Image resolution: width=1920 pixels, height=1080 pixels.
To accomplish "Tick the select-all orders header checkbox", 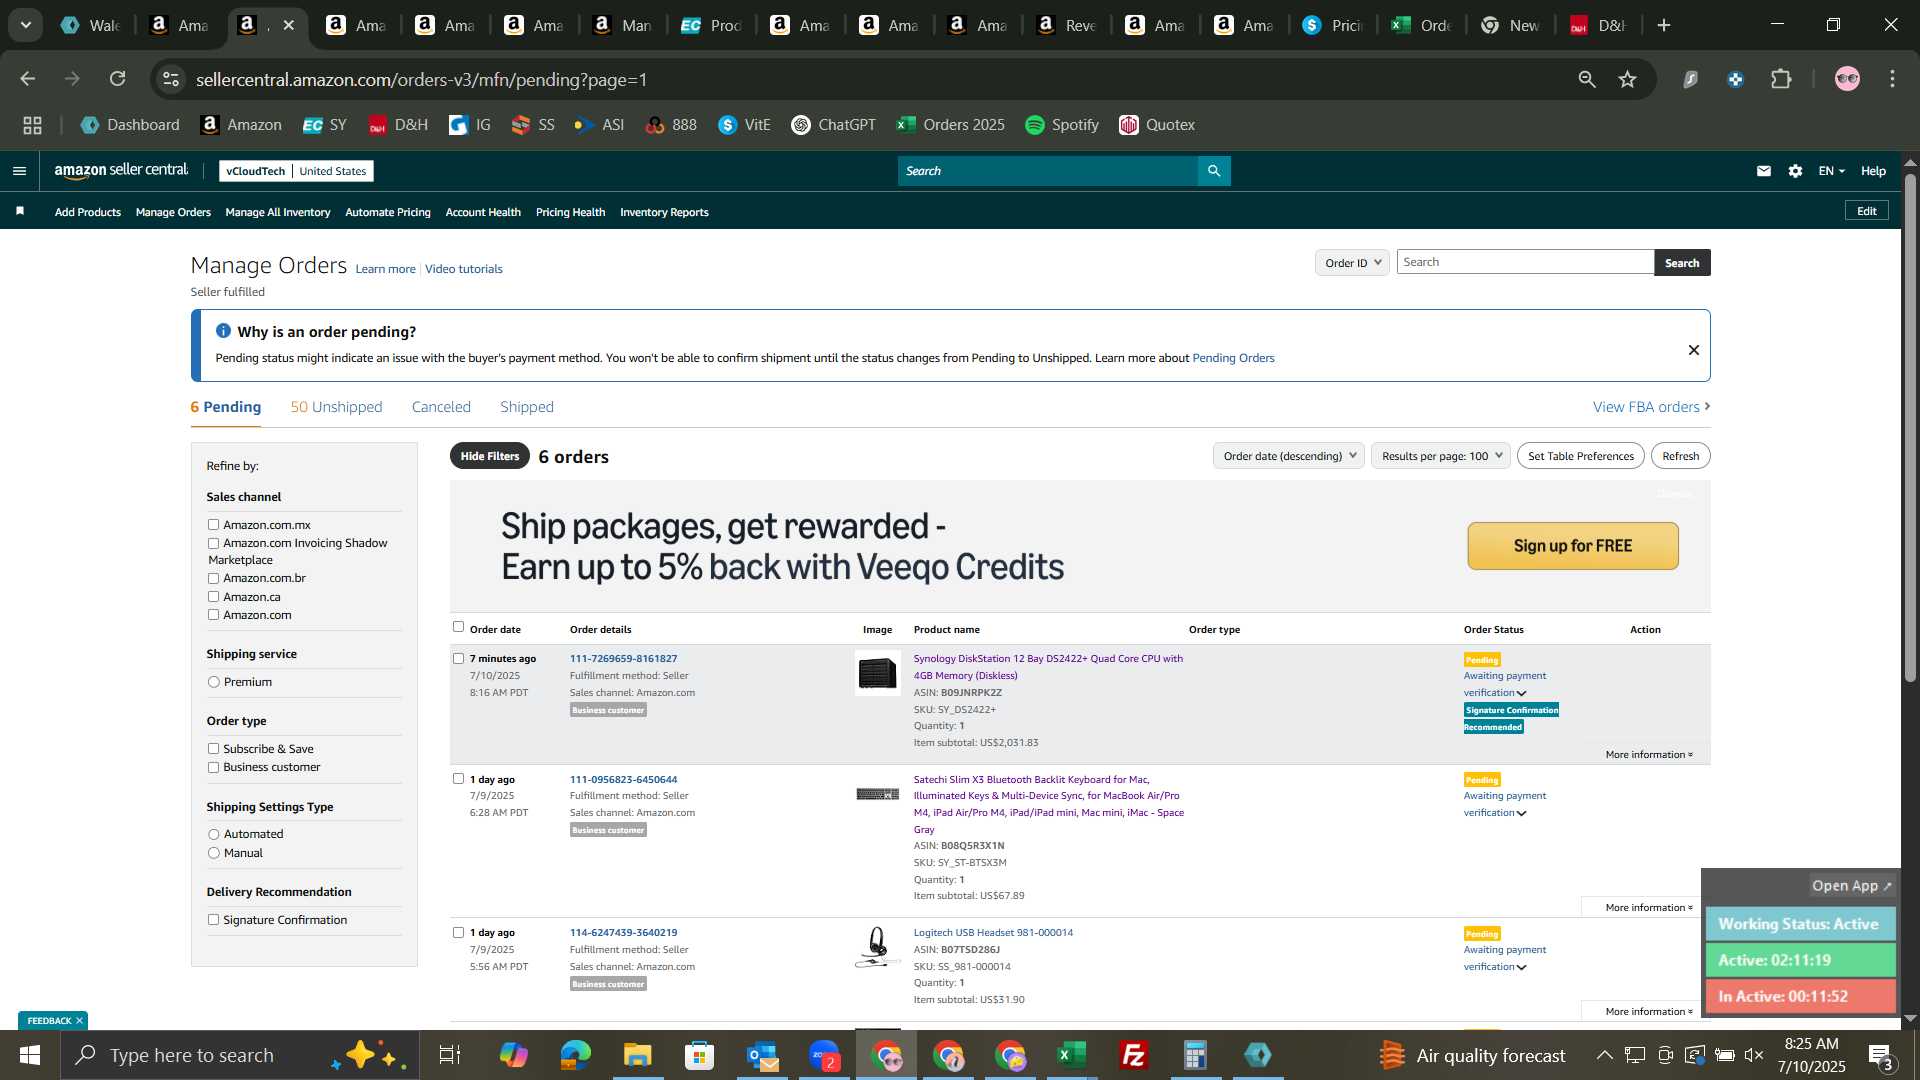I will pyautogui.click(x=458, y=627).
